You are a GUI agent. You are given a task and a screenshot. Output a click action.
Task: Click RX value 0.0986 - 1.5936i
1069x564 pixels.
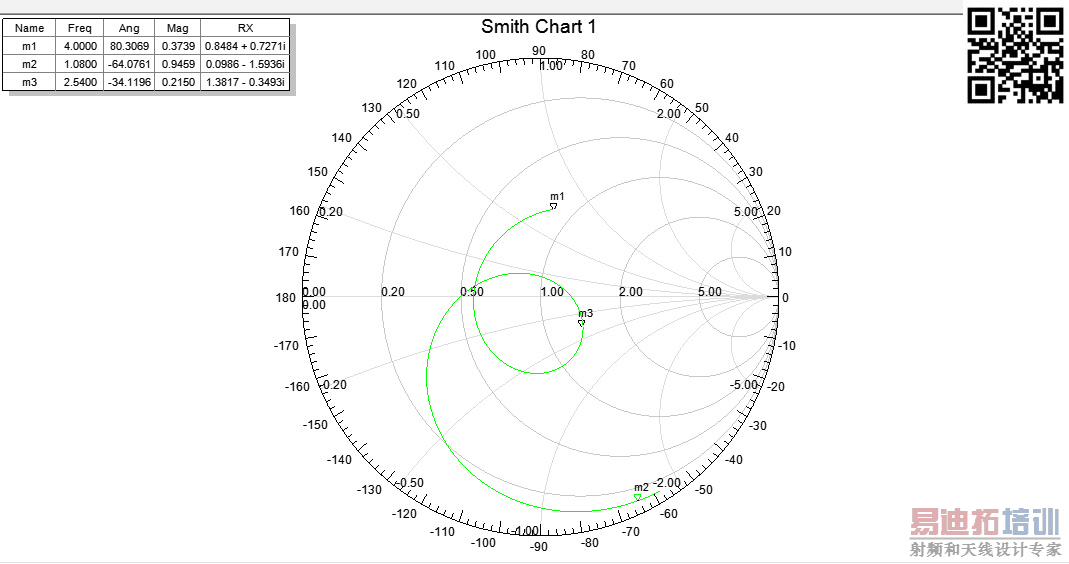[245, 64]
